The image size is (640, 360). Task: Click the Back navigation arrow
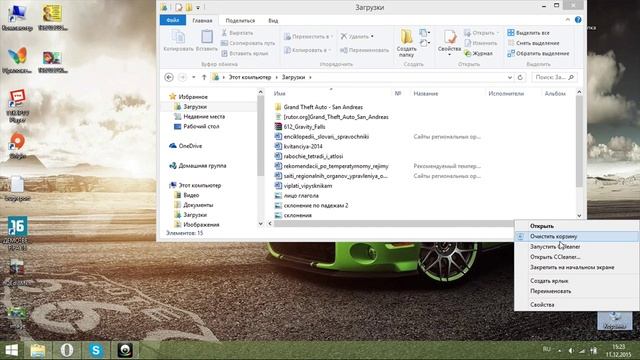coord(169,77)
